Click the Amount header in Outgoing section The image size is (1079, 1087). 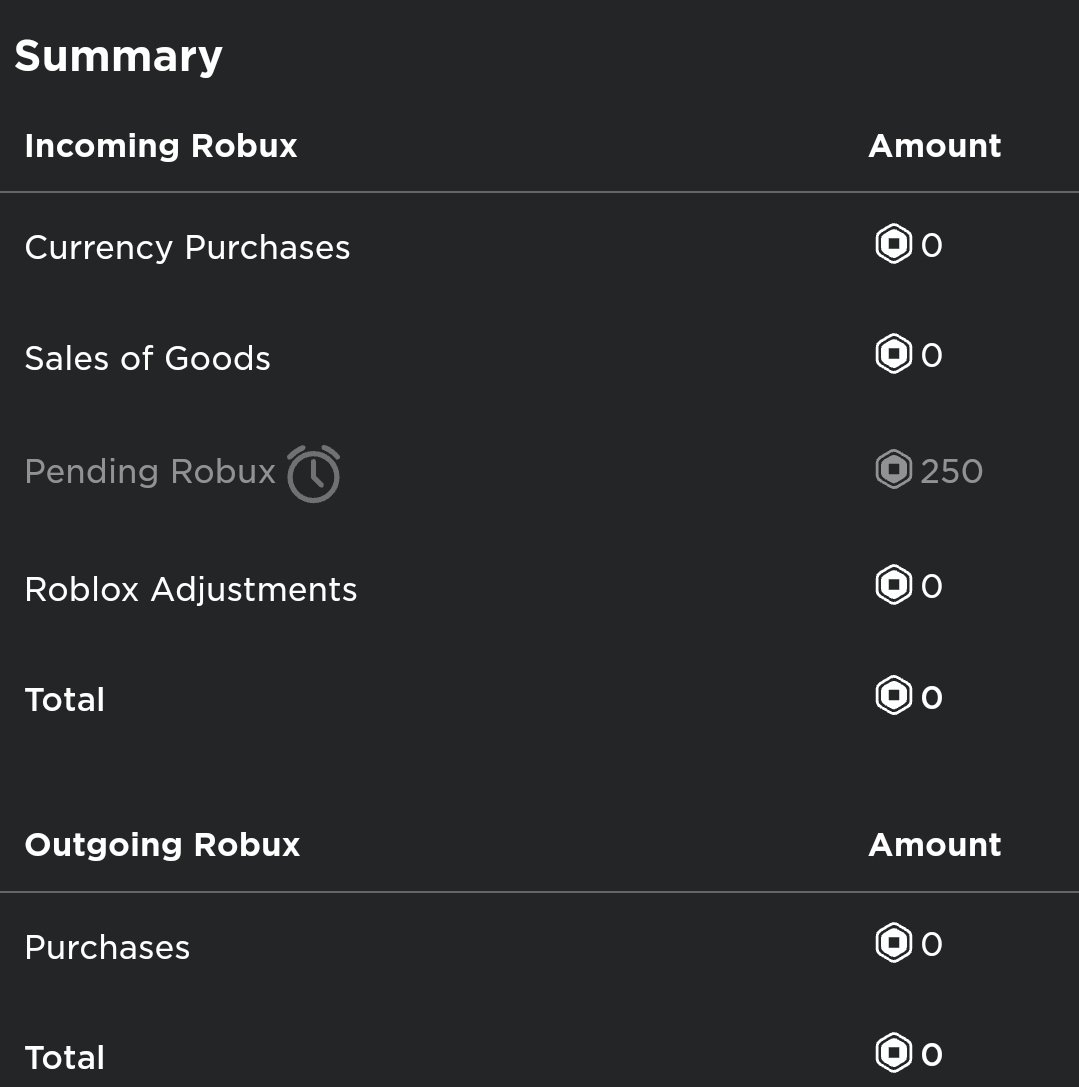[935, 845]
